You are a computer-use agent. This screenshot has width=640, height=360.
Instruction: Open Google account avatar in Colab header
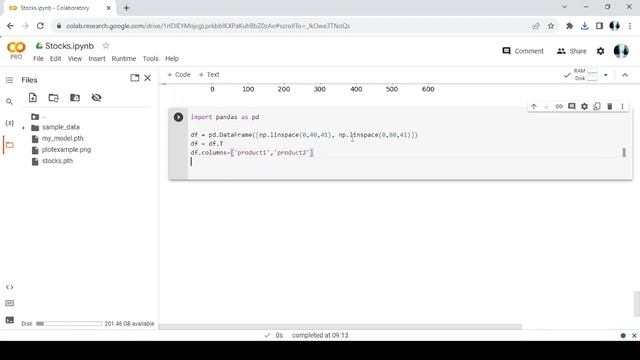[x=621, y=51]
